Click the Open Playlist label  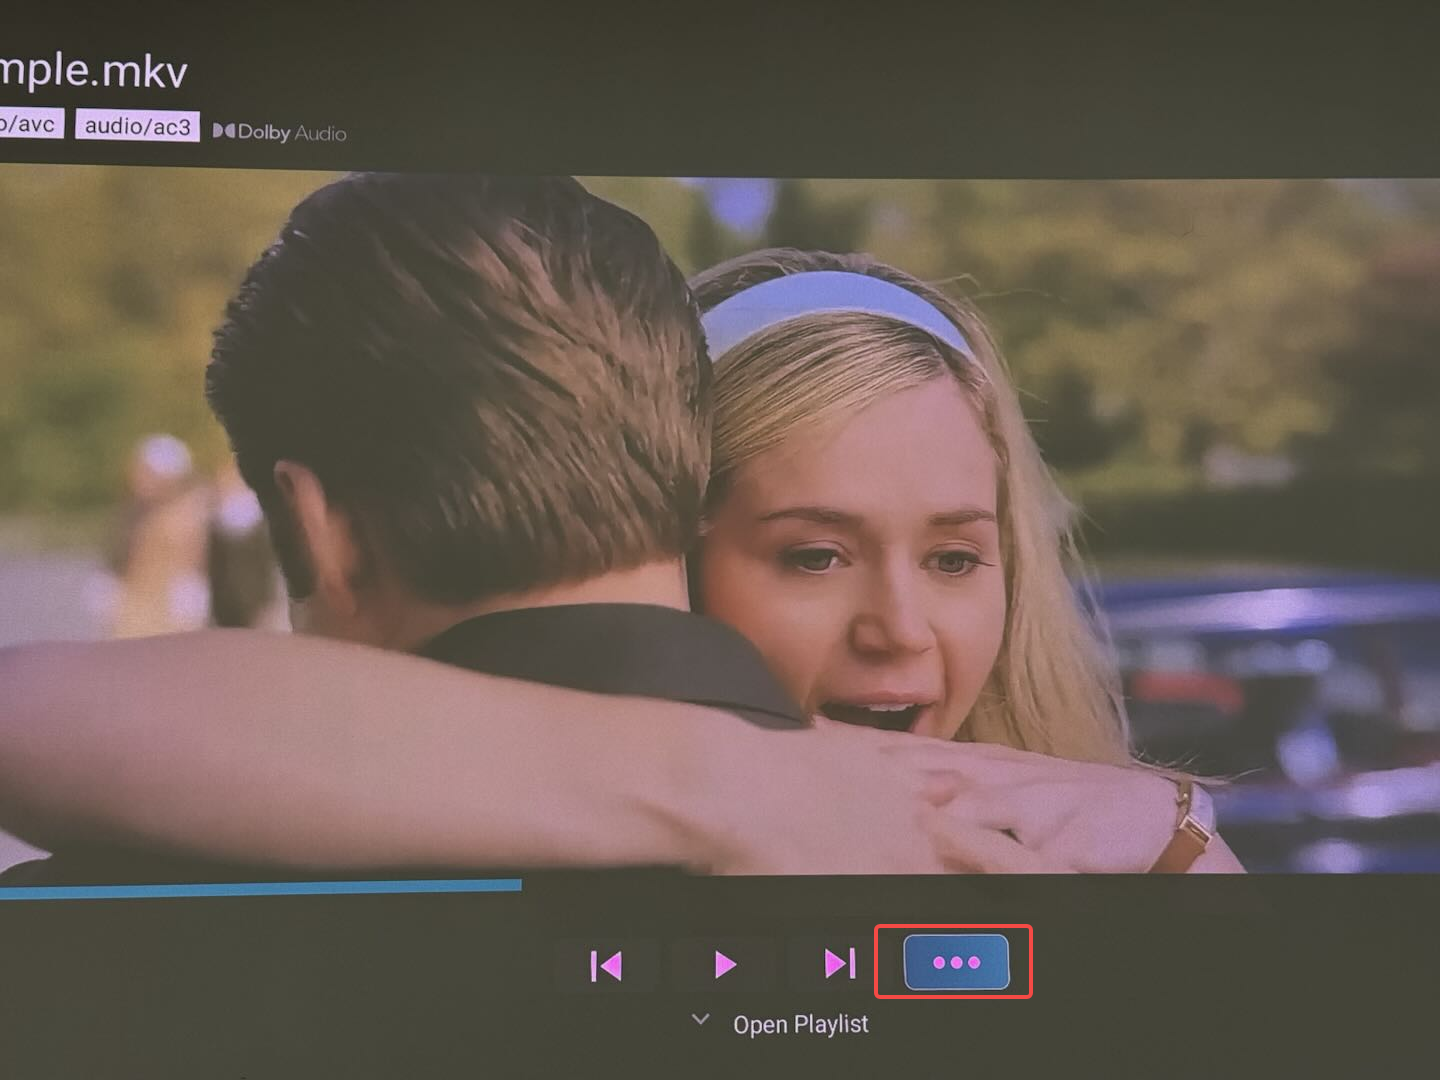click(x=801, y=1024)
